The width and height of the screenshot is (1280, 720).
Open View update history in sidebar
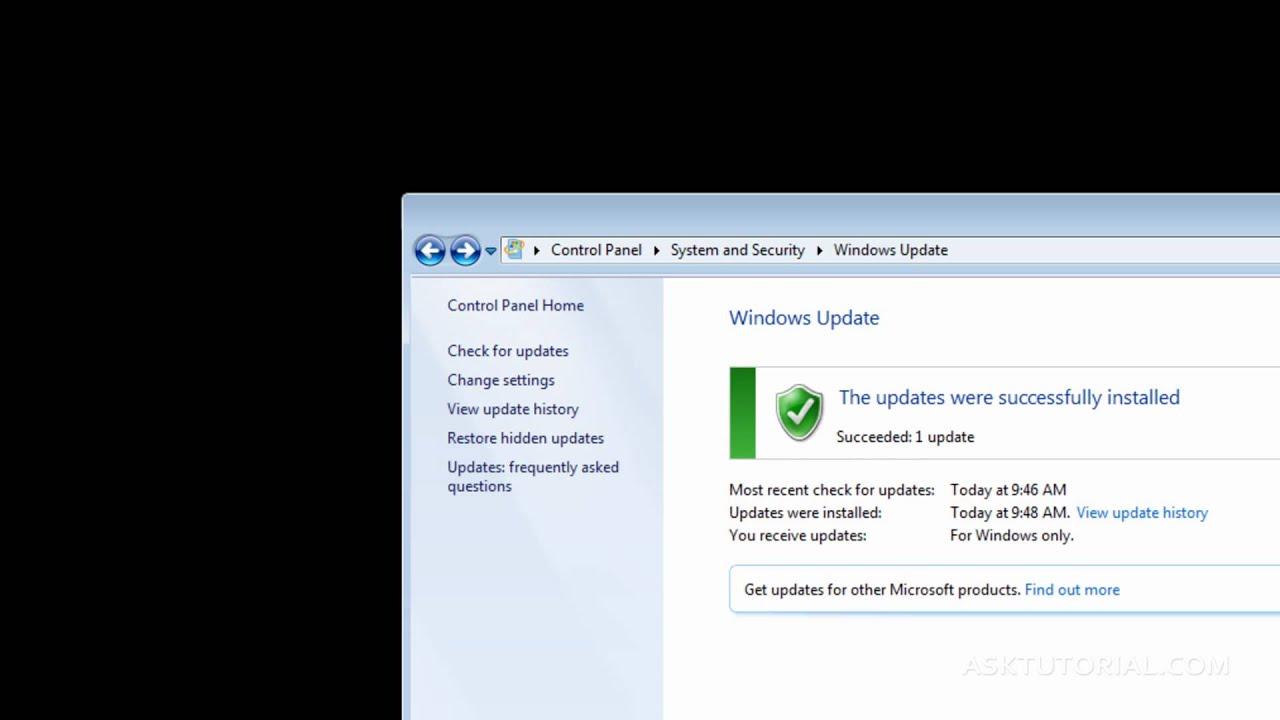point(513,409)
